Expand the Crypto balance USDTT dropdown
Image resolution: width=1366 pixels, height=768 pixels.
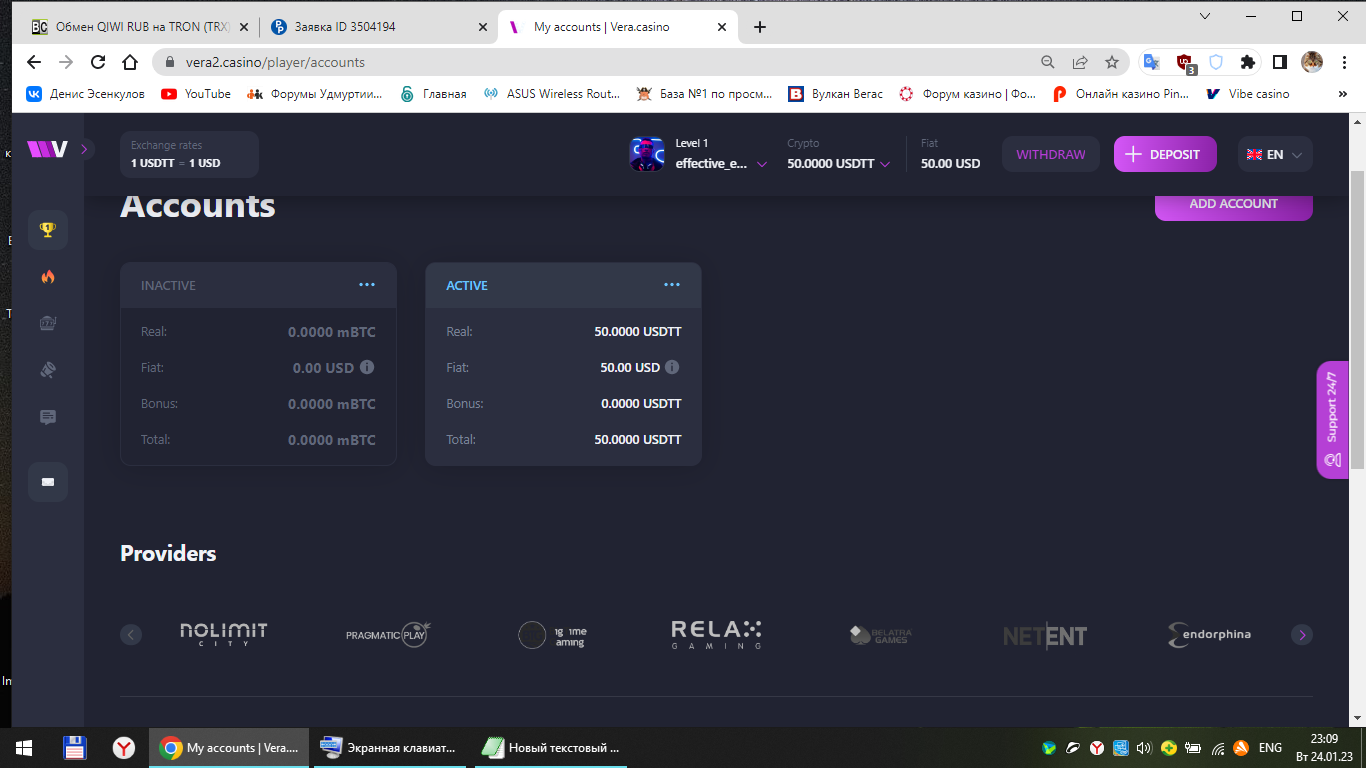click(838, 164)
